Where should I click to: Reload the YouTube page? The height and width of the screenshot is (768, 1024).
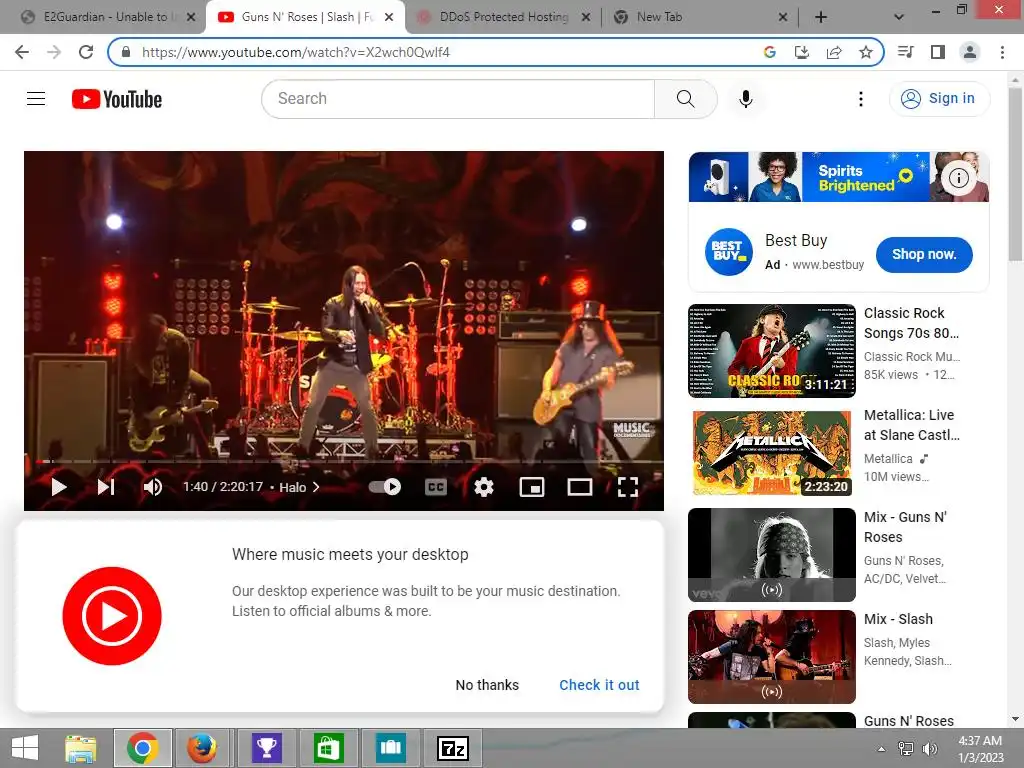click(86, 52)
